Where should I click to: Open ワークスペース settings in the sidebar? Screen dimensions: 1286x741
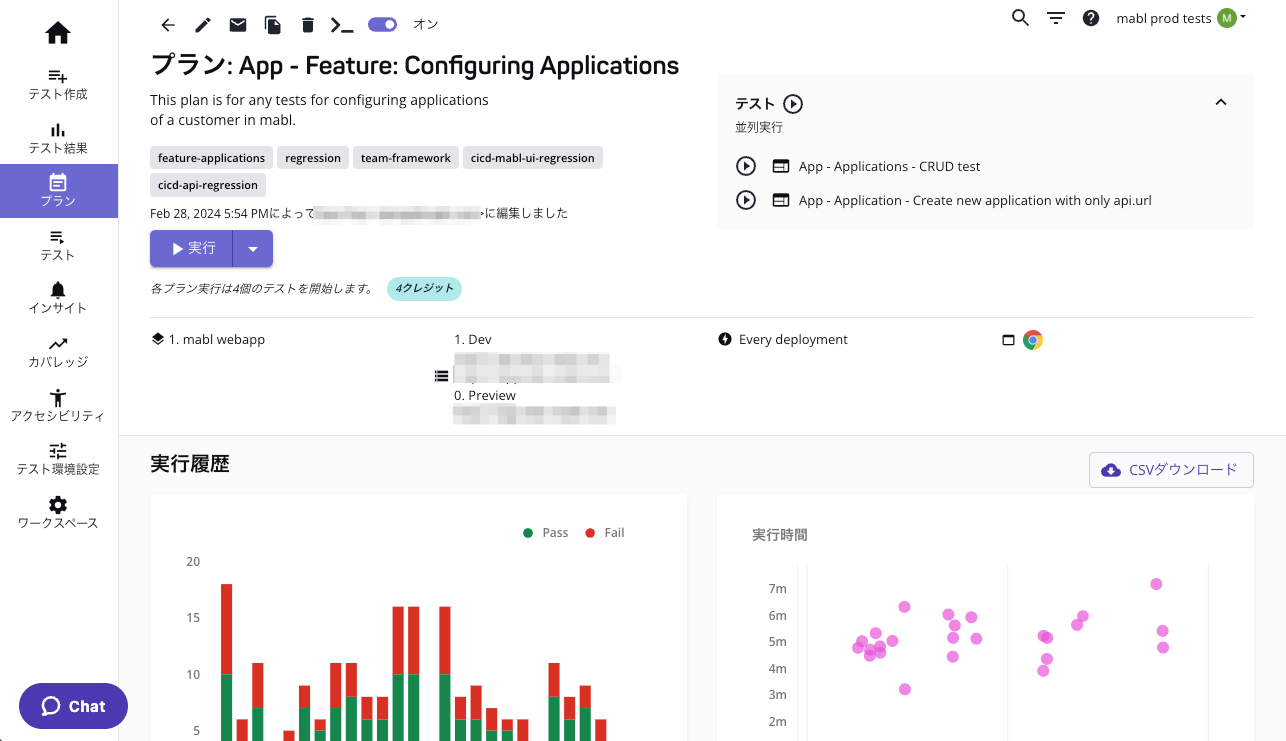[58, 513]
